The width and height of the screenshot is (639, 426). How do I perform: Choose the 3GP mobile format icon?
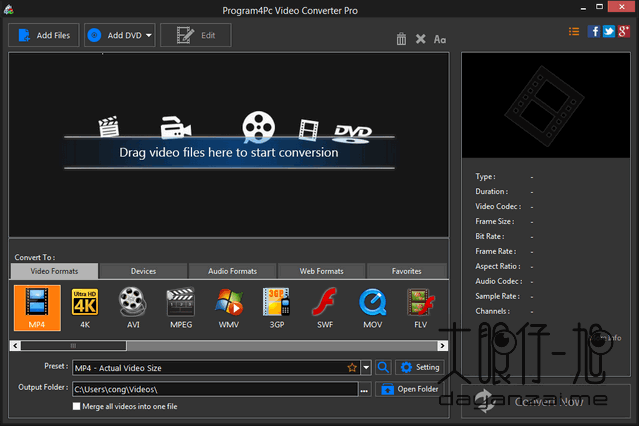277,308
